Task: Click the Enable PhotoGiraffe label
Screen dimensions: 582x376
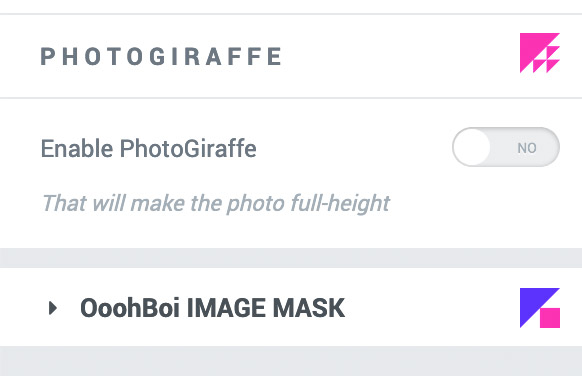Action: pos(148,149)
